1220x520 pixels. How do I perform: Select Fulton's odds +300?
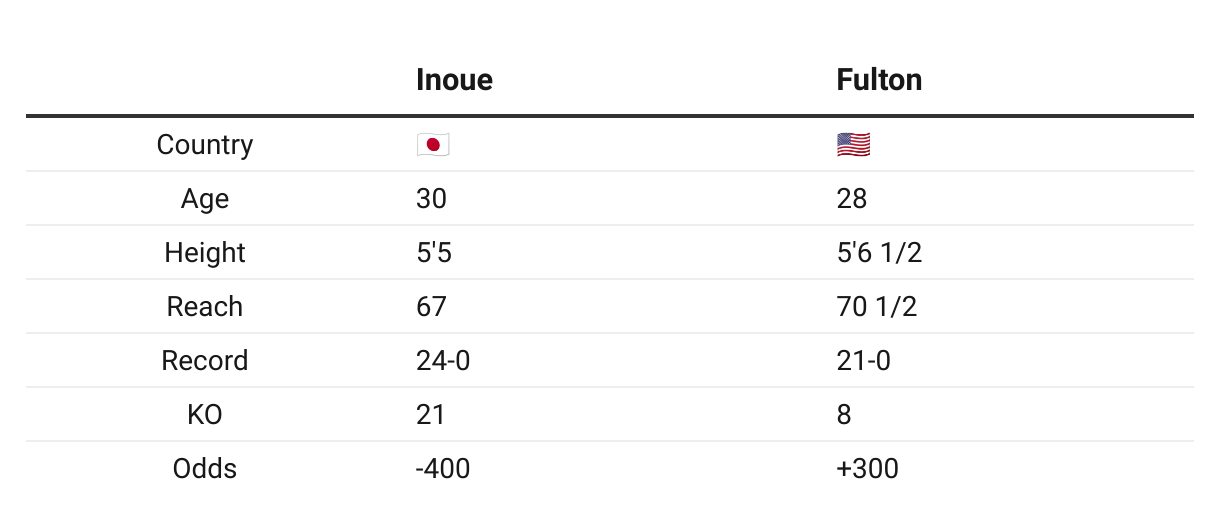point(867,469)
